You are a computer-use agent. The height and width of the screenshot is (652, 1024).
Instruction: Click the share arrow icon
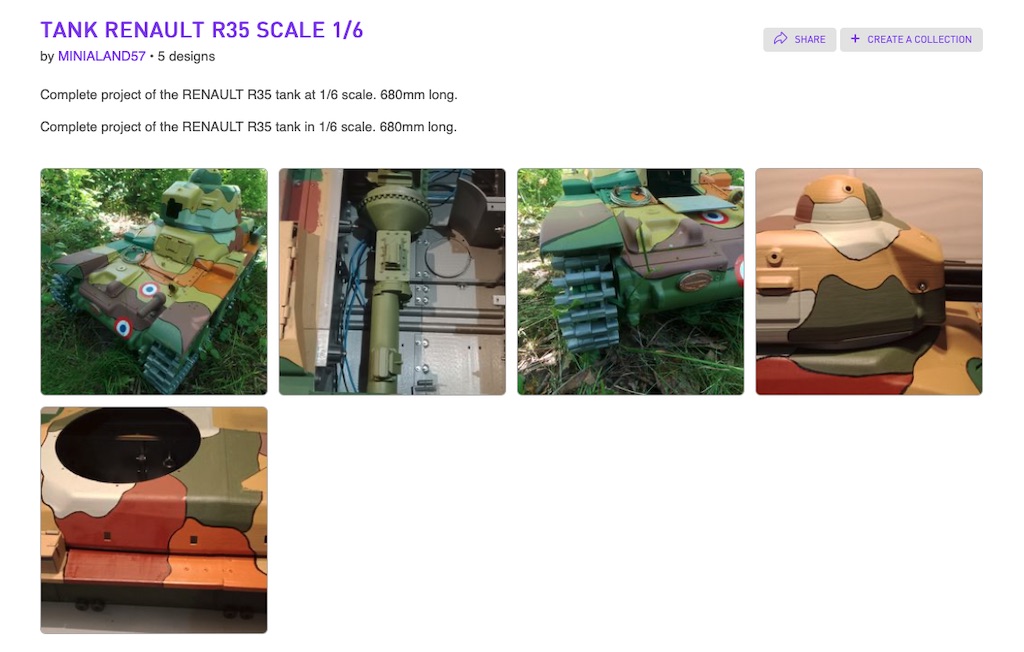click(780, 39)
